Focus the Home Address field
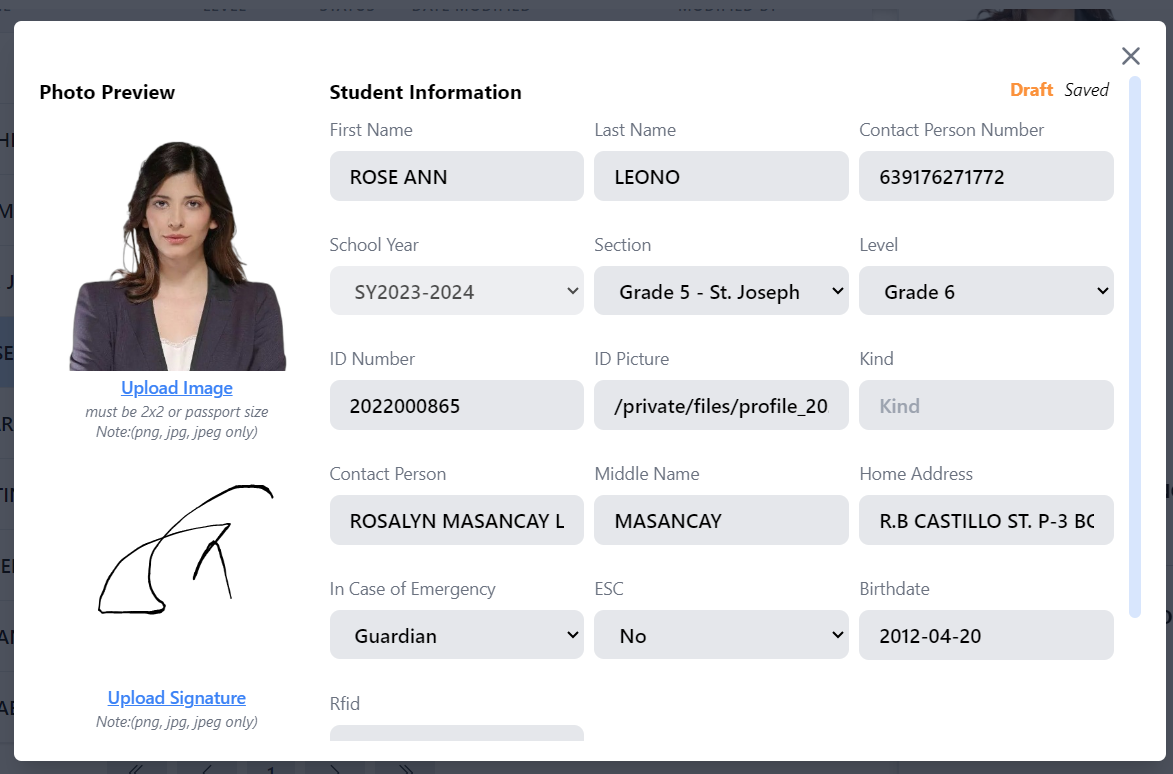The height and width of the screenshot is (774, 1173). (x=986, y=521)
